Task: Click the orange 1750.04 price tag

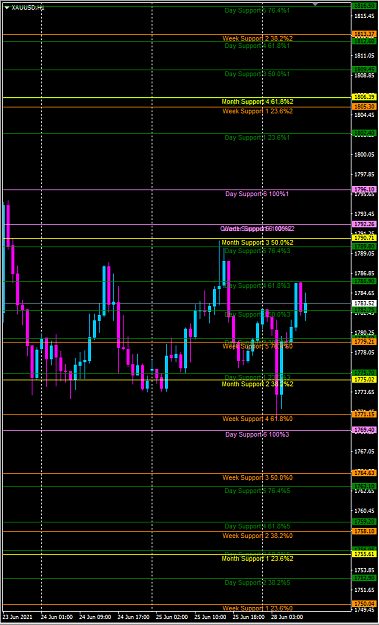Action: pos(364,605)
